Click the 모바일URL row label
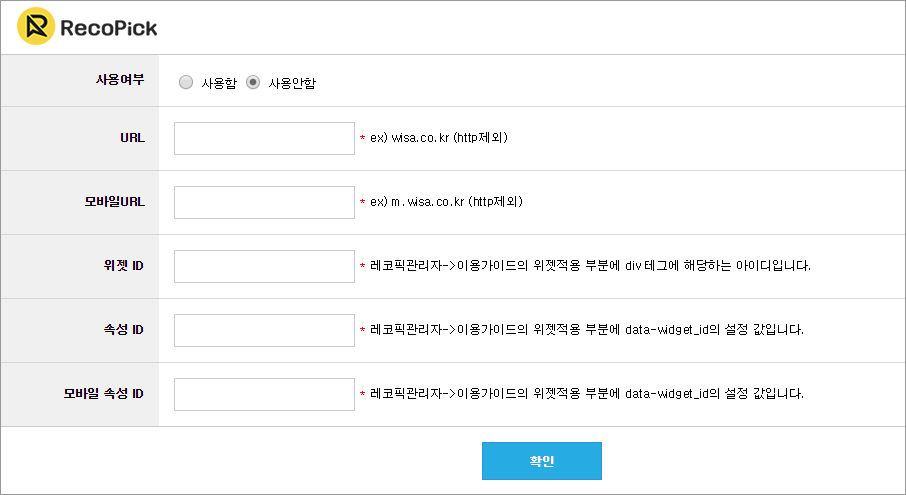Viewport: 906px width, 495px height. point(114,202)
